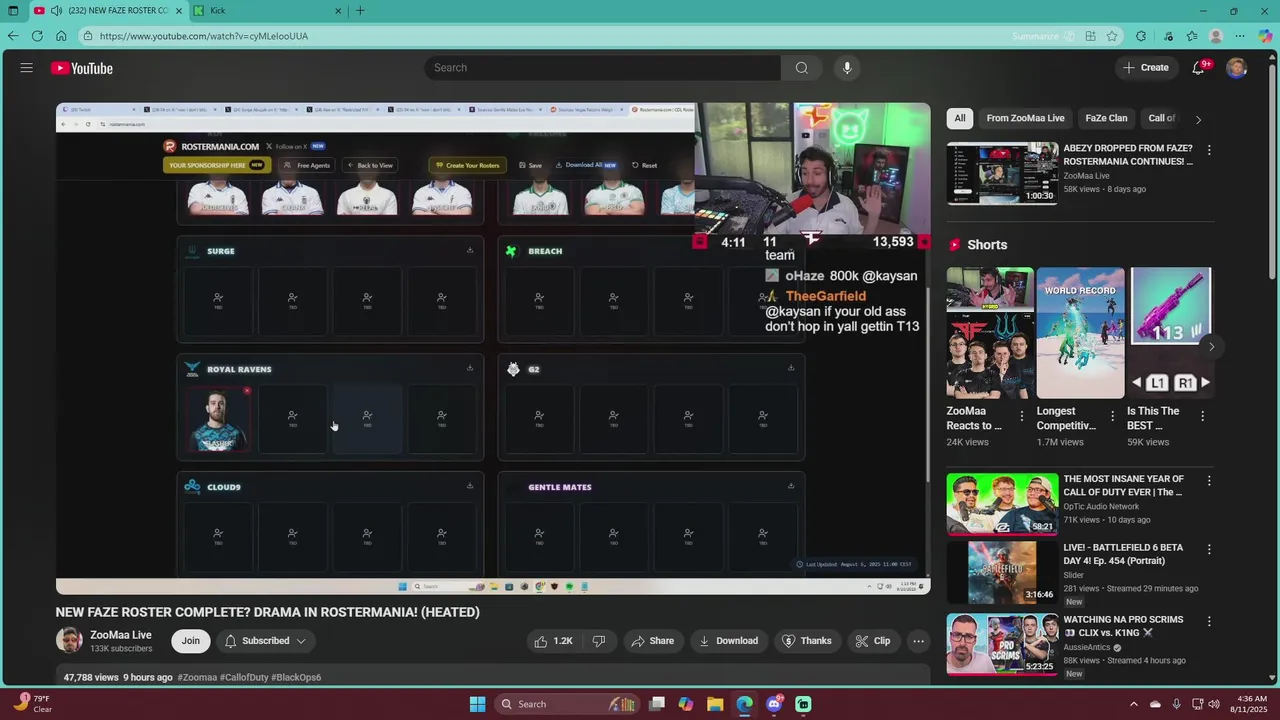This screenshot has width=1280, height=720.
Task: Click the Share button
Action: coord(651,641)
